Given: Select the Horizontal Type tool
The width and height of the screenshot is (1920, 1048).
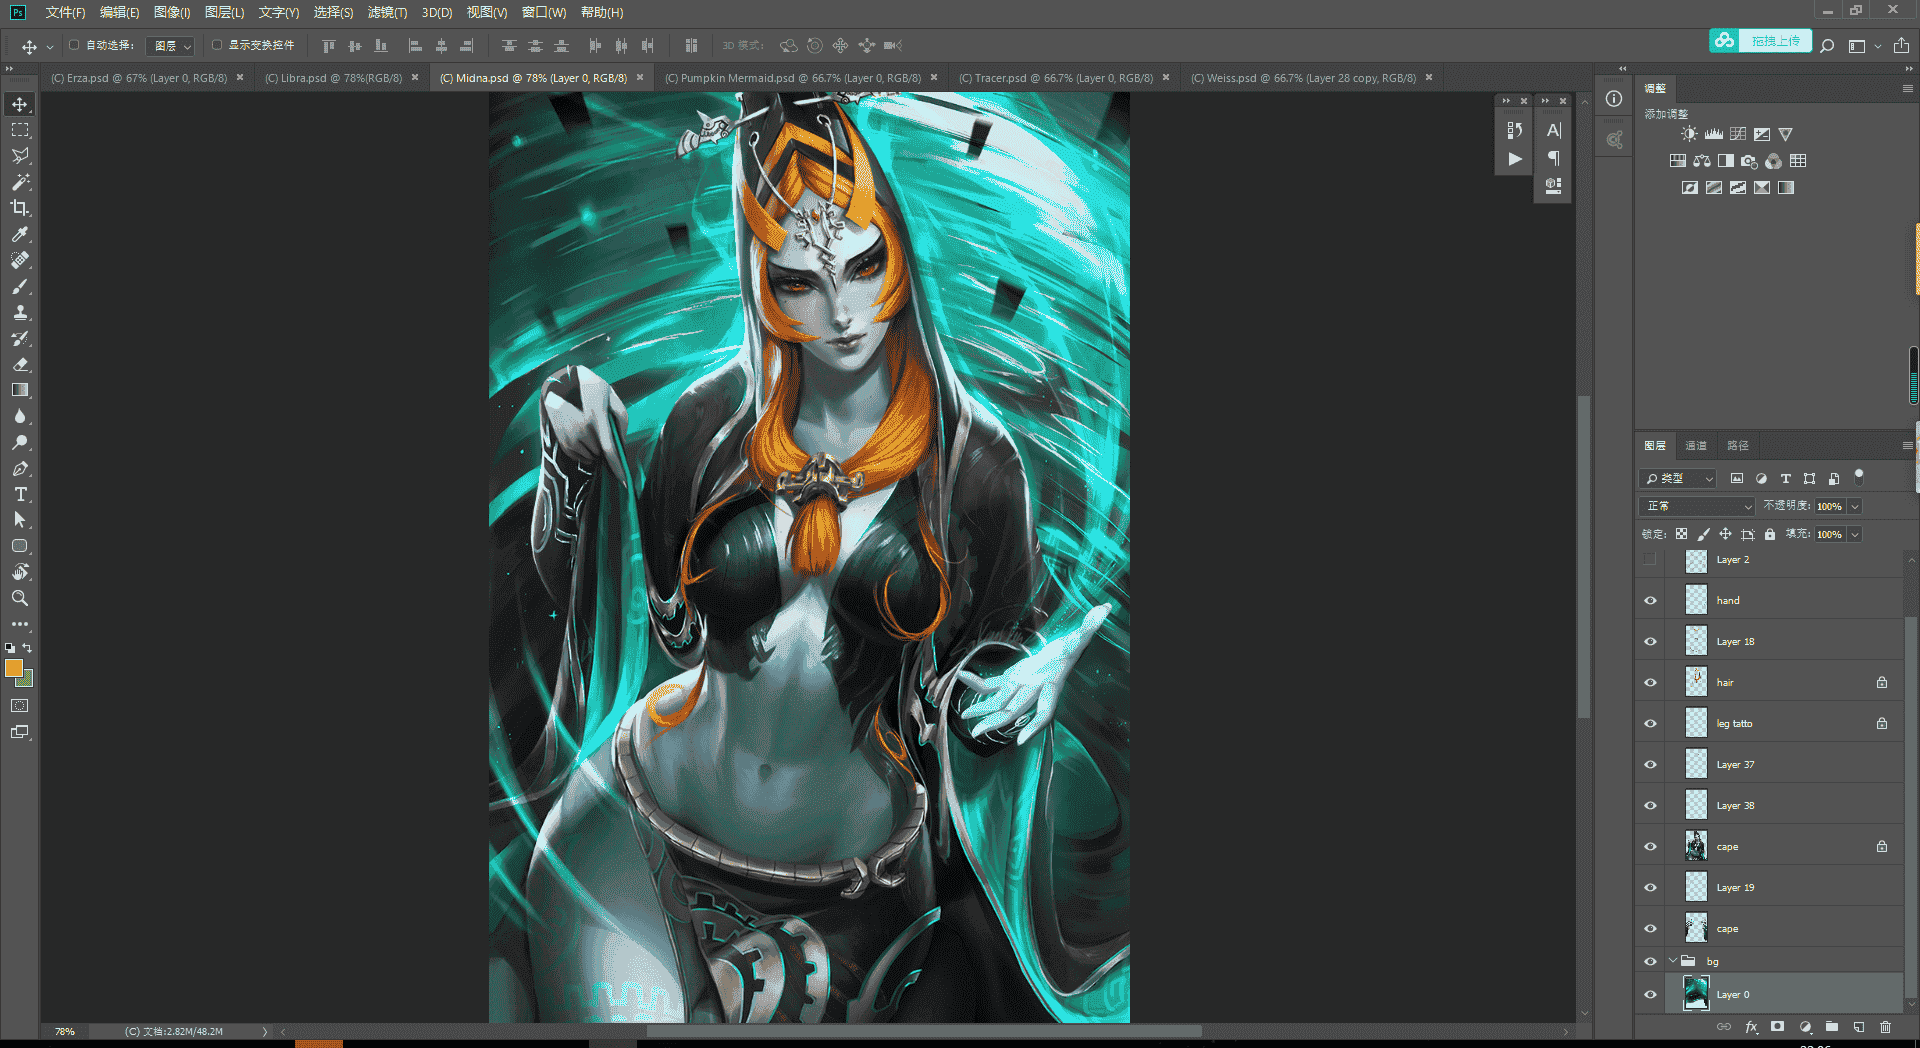Looking at the screenshot, I should tap(20, 494).
